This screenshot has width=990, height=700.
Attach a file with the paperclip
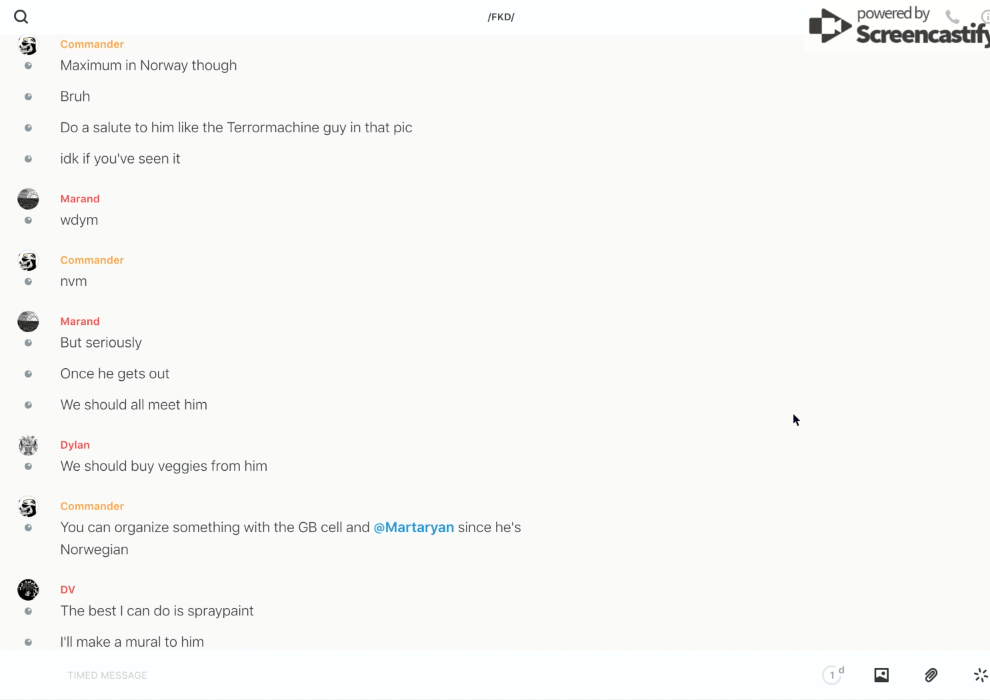click(x=931, y=675)
